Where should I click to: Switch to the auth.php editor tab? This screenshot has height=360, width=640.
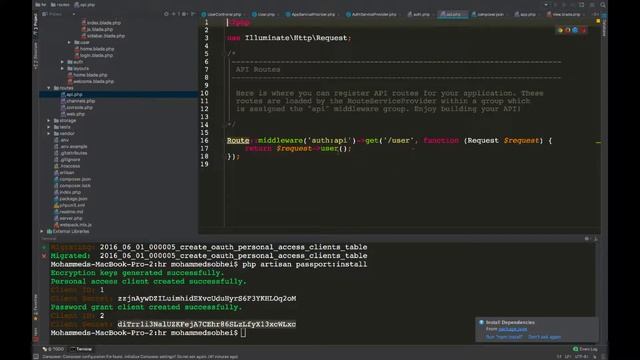tap(420, 14)
